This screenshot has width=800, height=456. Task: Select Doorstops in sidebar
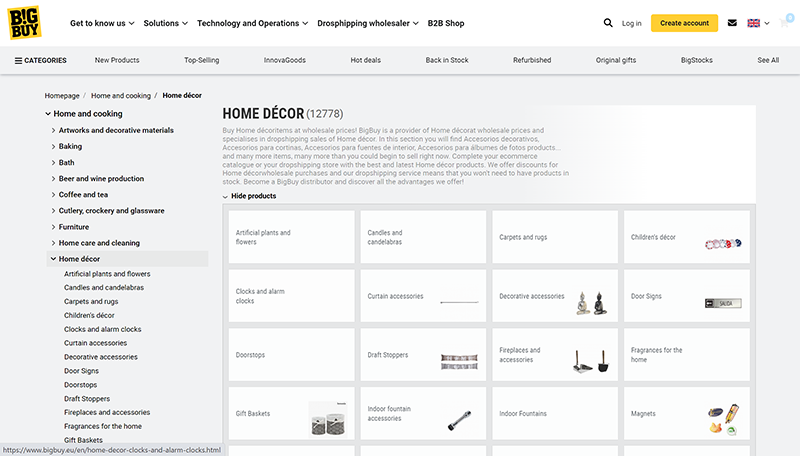tap(81, 385)
